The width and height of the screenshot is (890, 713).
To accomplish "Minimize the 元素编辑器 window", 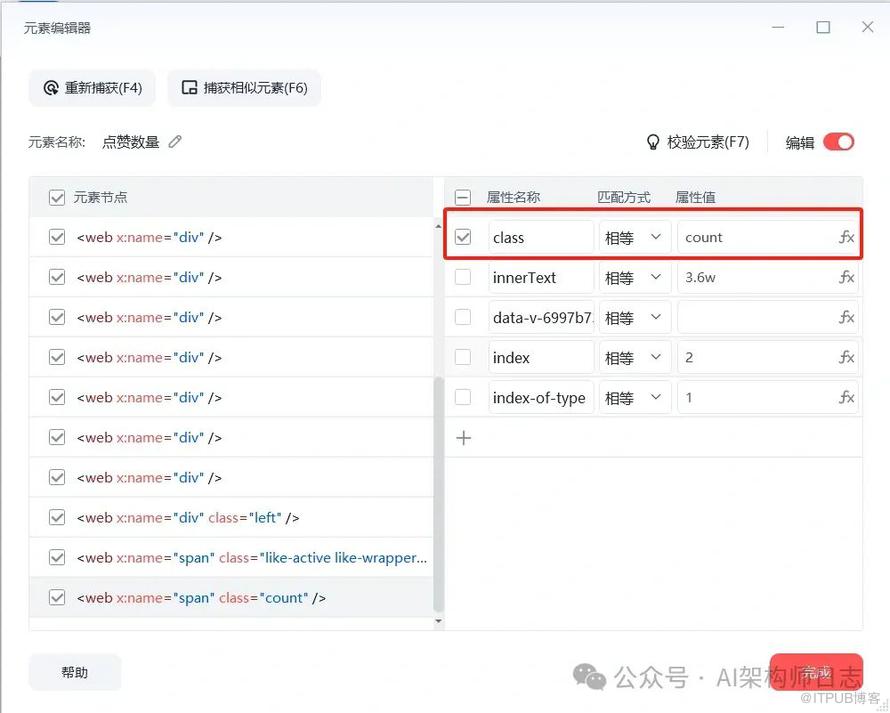I will point(778,27).
